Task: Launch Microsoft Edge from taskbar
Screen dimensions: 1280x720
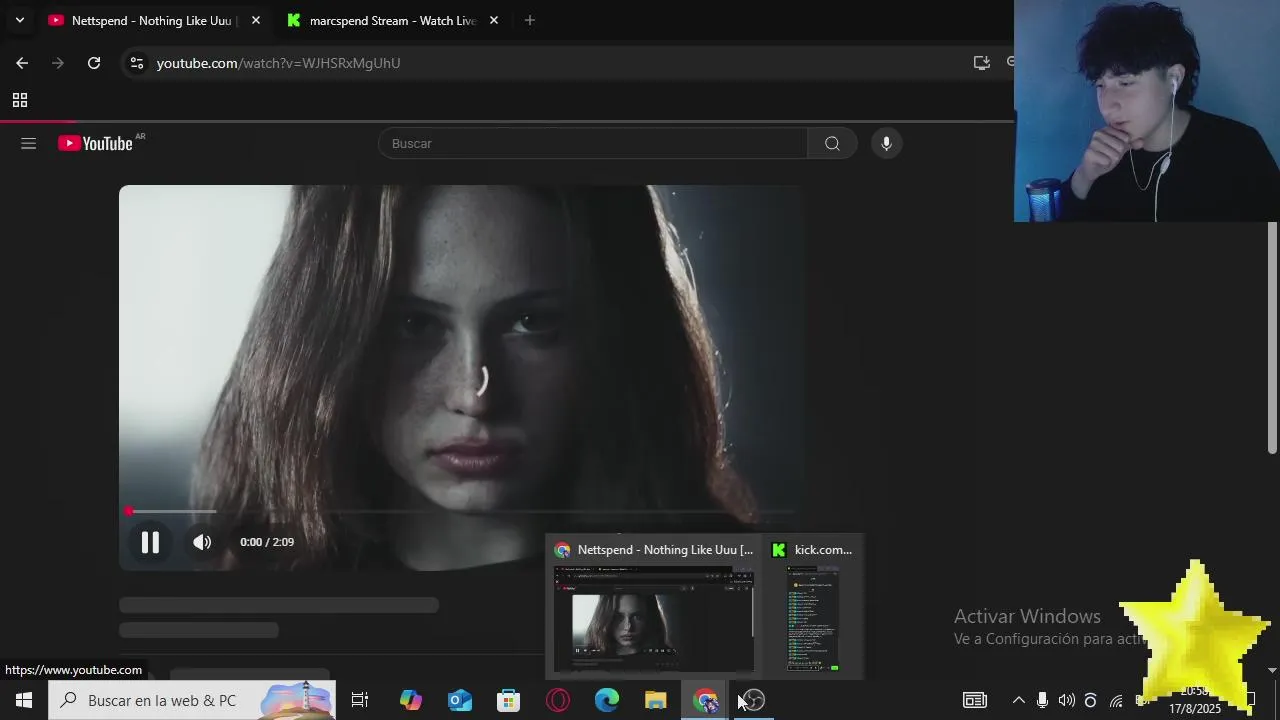Action: click(607, 700)
